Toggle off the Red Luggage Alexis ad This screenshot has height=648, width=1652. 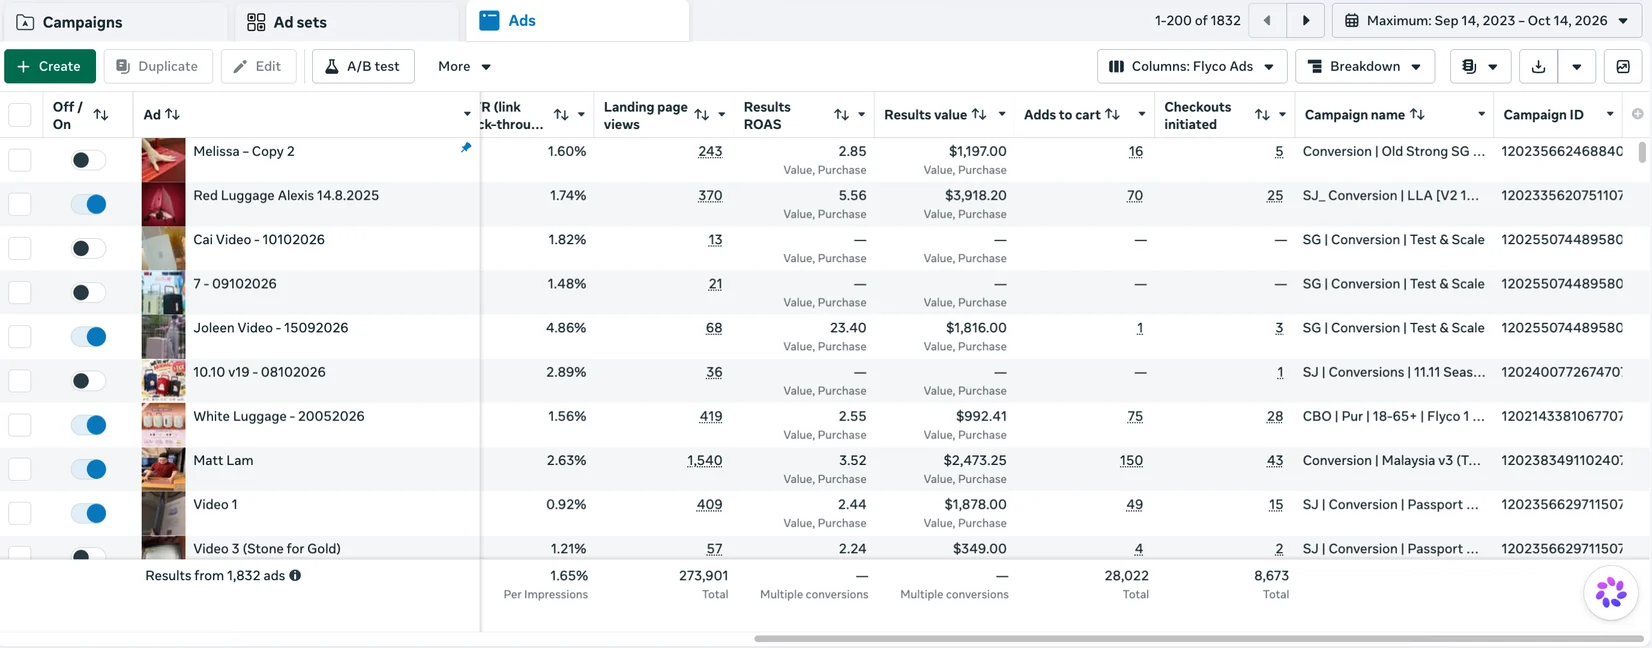[x=88, y=204]
